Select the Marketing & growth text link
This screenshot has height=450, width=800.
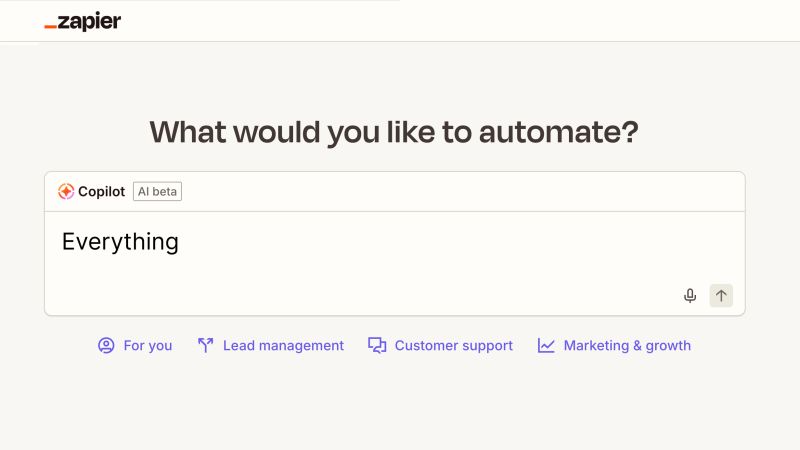click(x=627, y=345)
